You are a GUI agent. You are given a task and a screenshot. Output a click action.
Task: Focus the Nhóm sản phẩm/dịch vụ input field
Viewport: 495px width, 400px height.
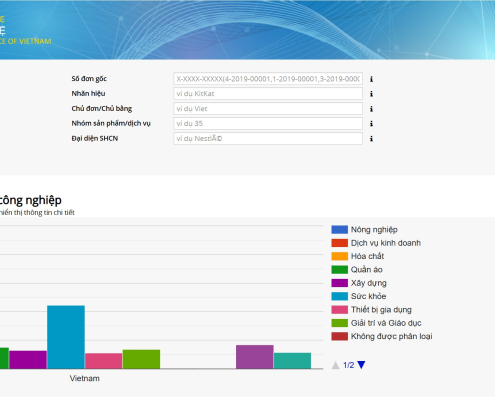coord(268,123)
